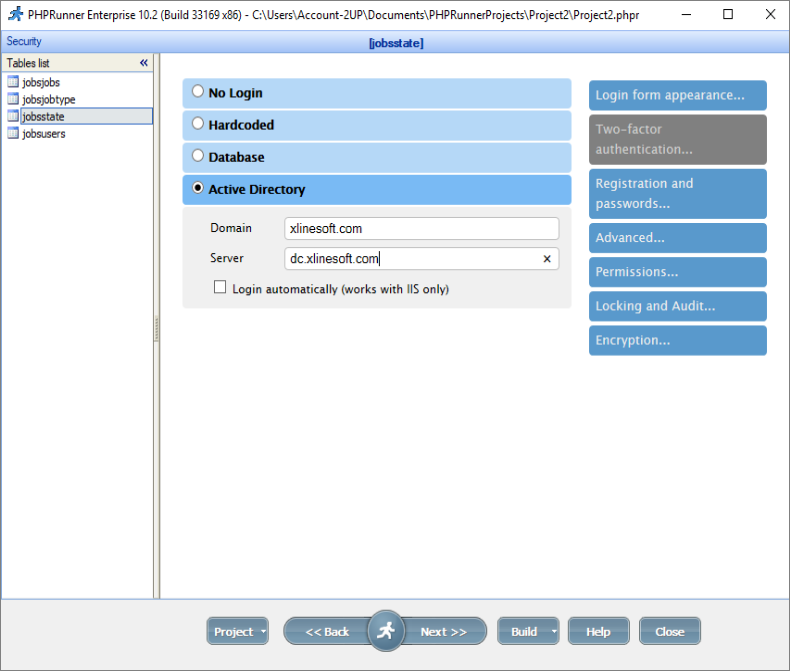
Task: Click the jobsjobtype table icon
Action: coord(13,99)
